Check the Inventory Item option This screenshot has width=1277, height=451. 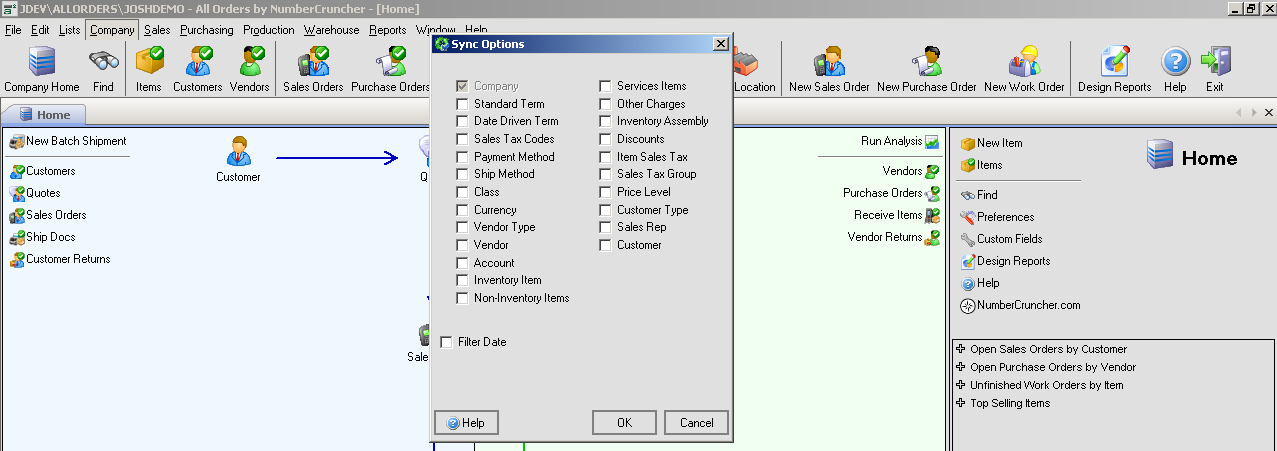(462, 281)
